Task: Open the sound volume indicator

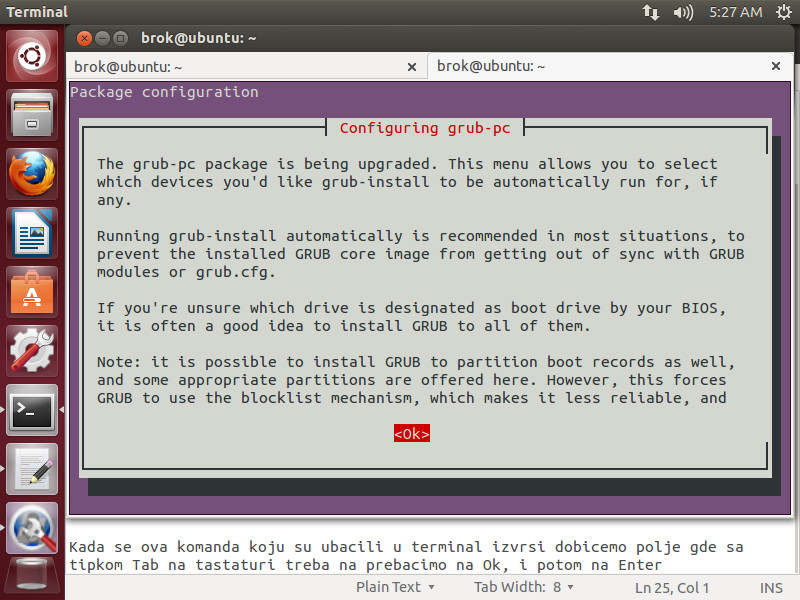Action: [683, 12]
